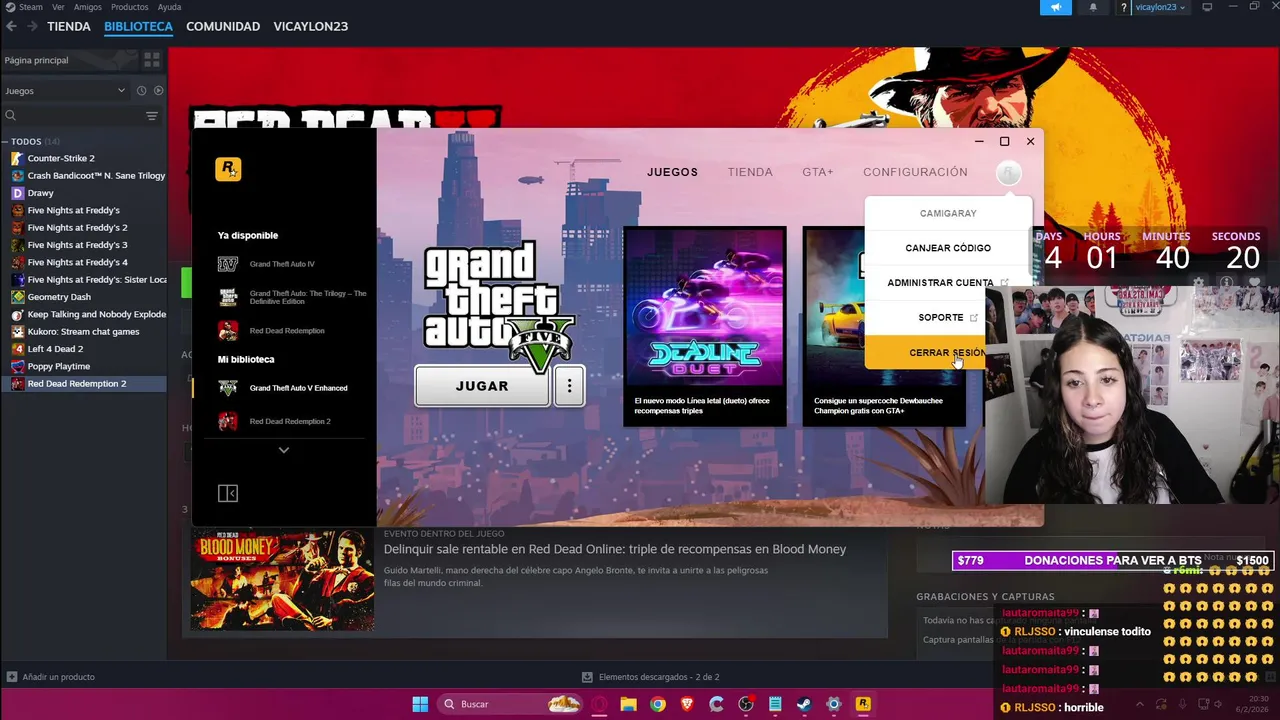Open Google Chrome from taskbar
Viewport: 1280px width, 720px height.
657,704
